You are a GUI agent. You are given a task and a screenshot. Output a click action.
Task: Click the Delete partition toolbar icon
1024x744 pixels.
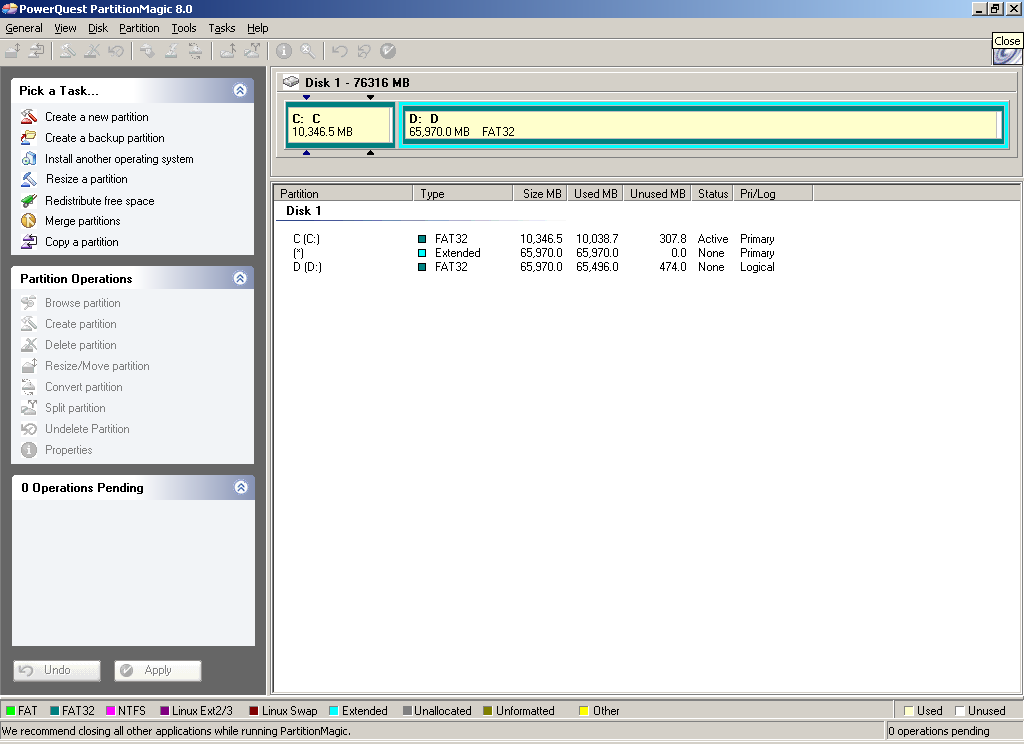click(92, 51)
